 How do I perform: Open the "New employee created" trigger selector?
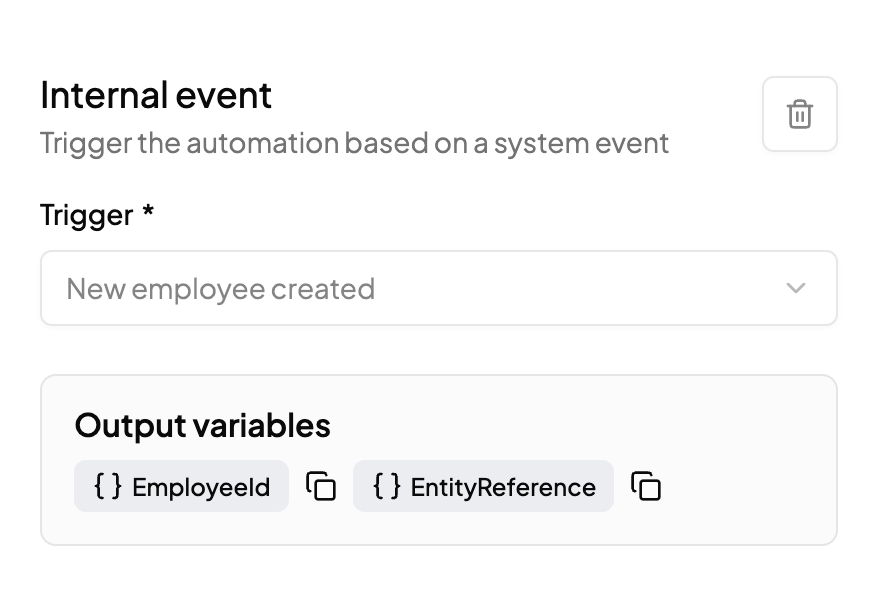click(x=438, y=288)
